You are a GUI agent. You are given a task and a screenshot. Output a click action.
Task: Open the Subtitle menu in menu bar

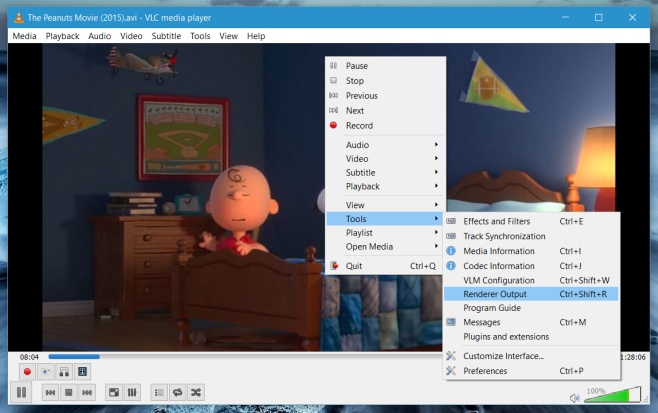point(166,36)
